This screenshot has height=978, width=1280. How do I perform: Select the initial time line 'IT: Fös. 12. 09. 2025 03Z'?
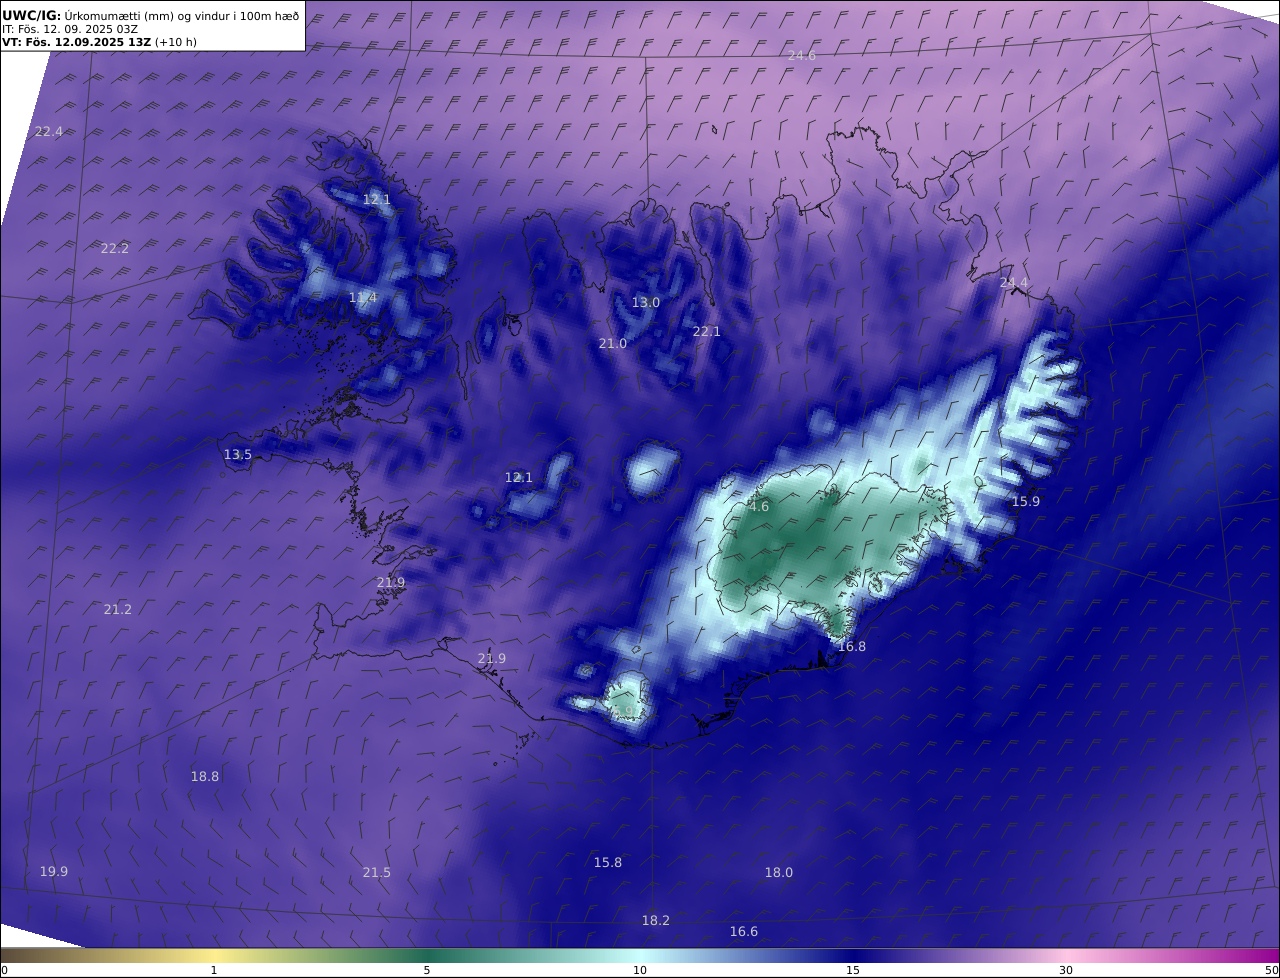pyautogui.click(x=70, y=29)
